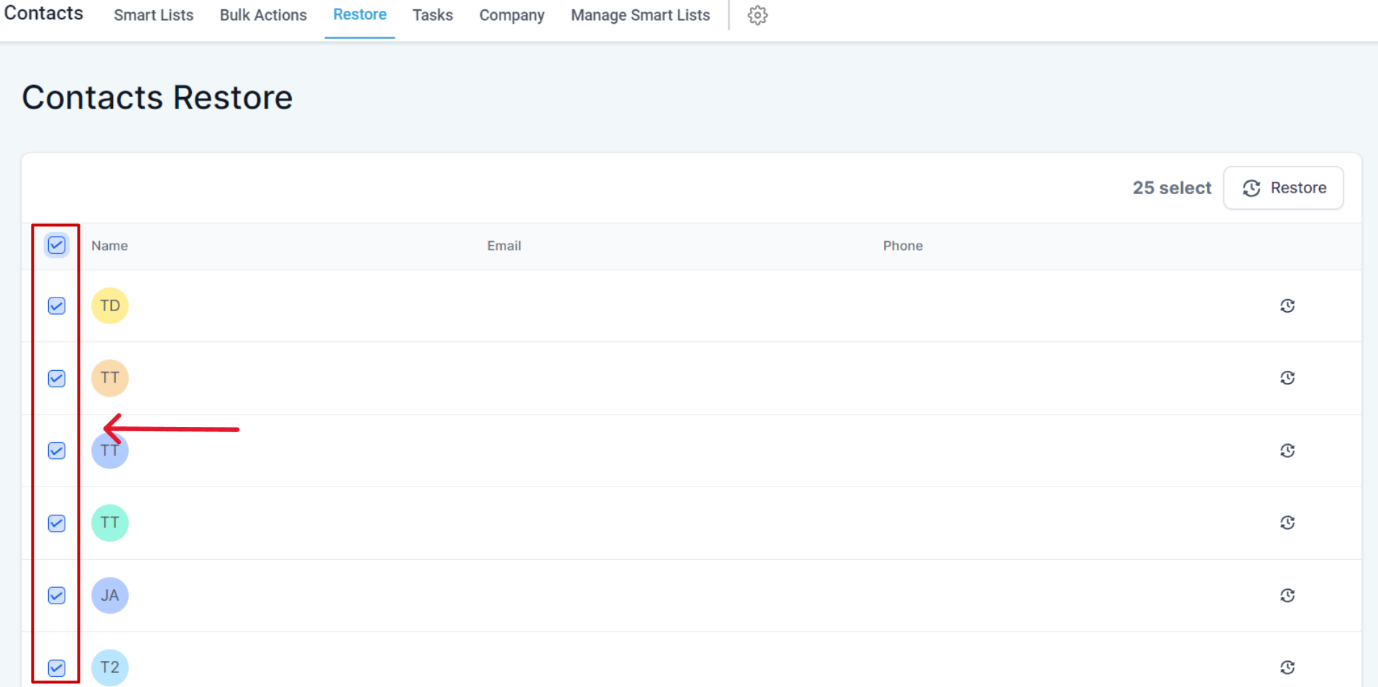Click the Restore button above the table

click(1283, 188)
